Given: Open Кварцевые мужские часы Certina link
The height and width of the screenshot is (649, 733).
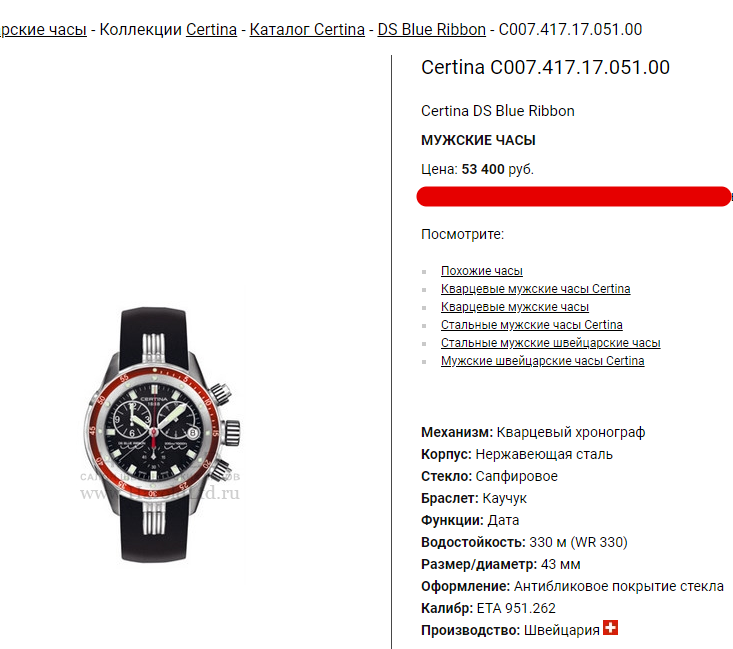Looking at the screenshot, I should [535, 289].
